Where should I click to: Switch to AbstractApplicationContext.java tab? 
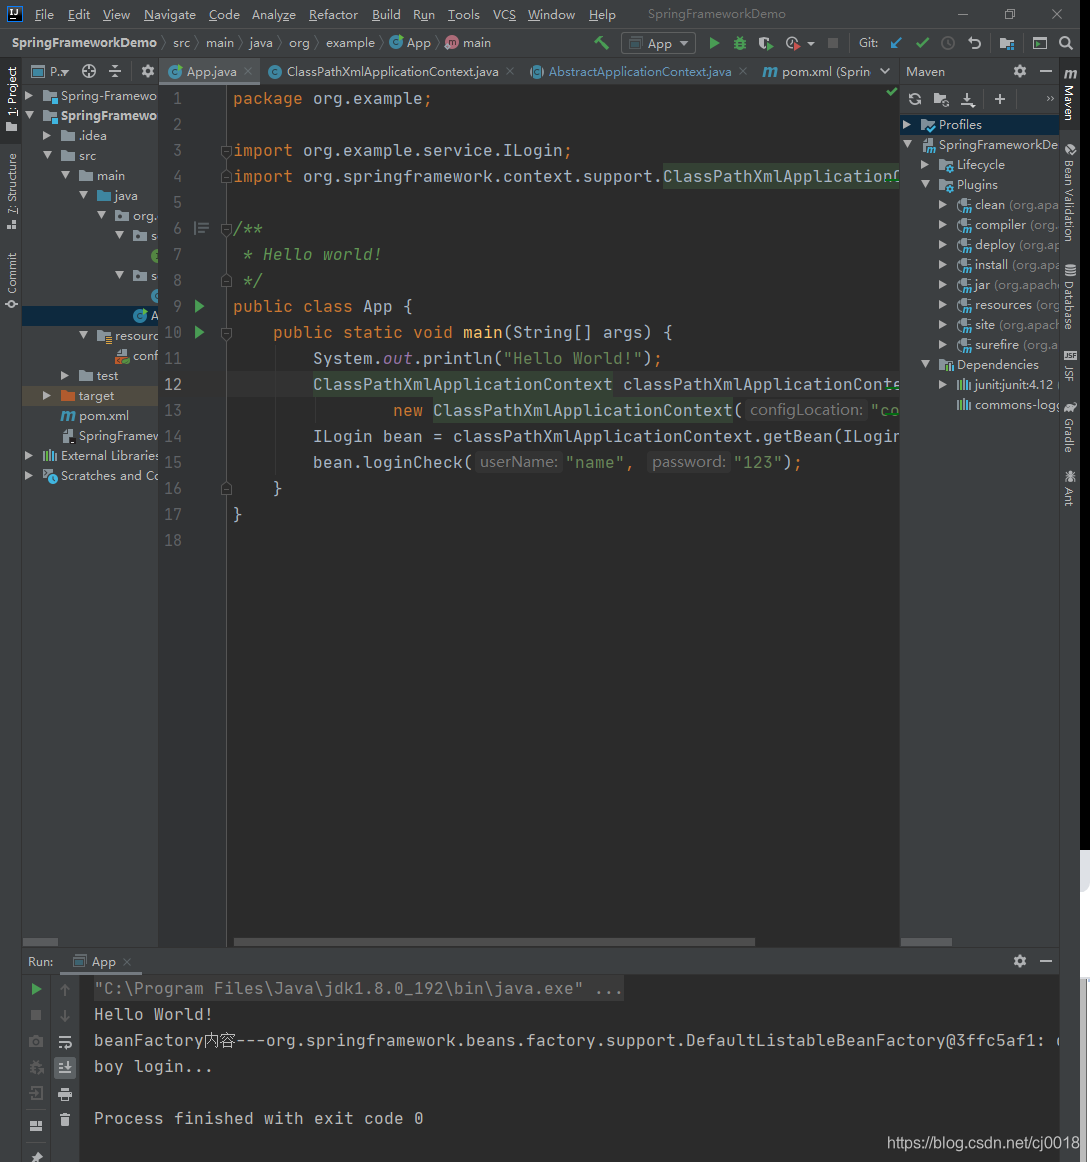click(639, 71)
